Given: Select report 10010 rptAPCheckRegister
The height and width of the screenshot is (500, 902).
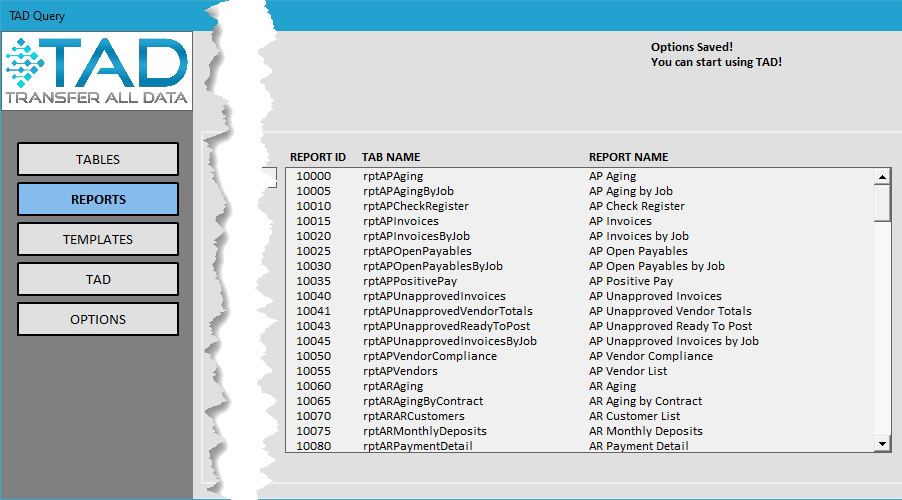Looking at the screenshot, I should pos(579,206).
